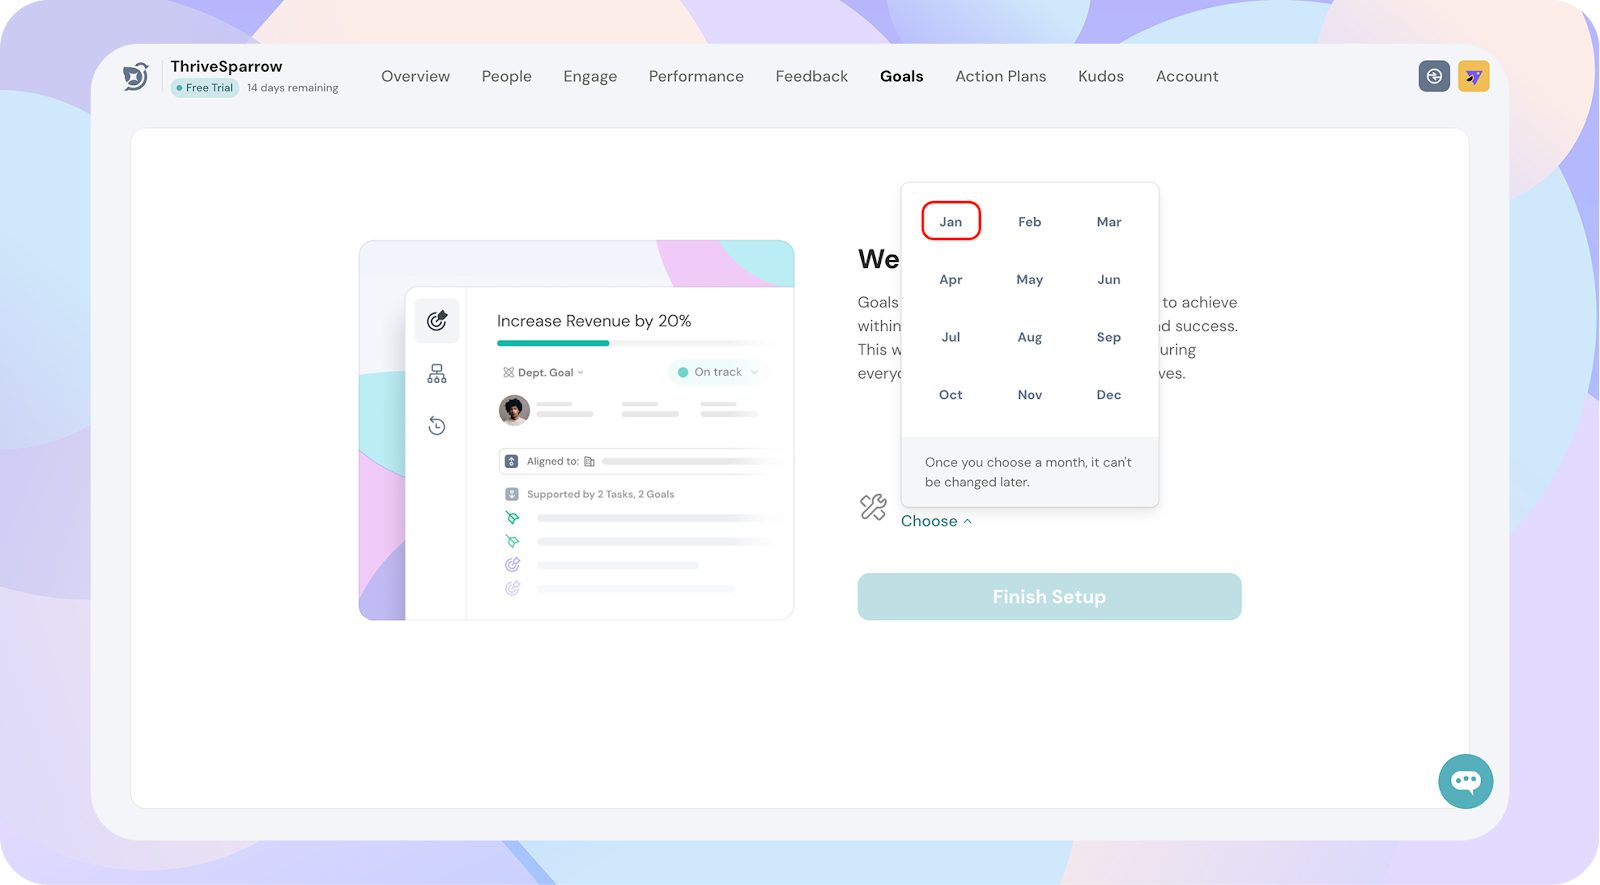Click the wrench and screwdriver setup icon
1600x885 pixels.
click(x=873, y=507)
